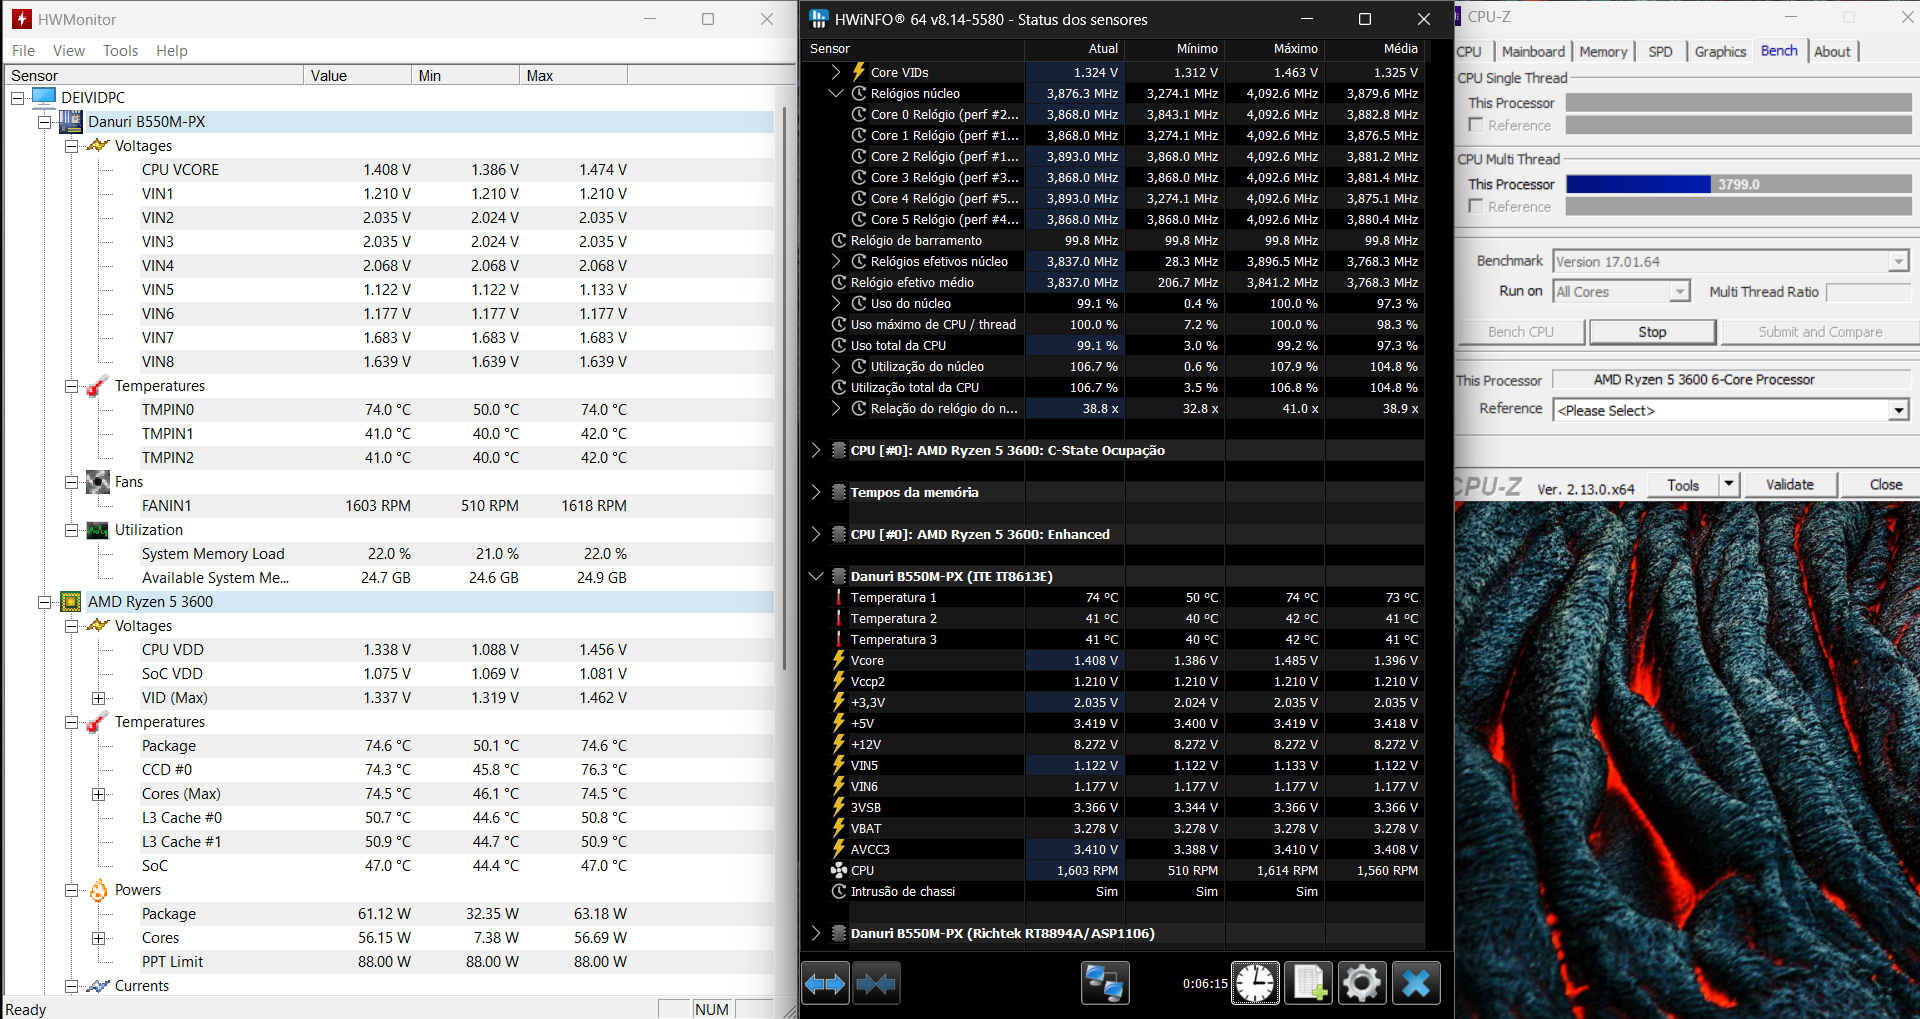This screenshot has height=1019, width=1920.
Task: Expand the VID (Max) row in HWMonitor
Action: [x=98, y=698]
